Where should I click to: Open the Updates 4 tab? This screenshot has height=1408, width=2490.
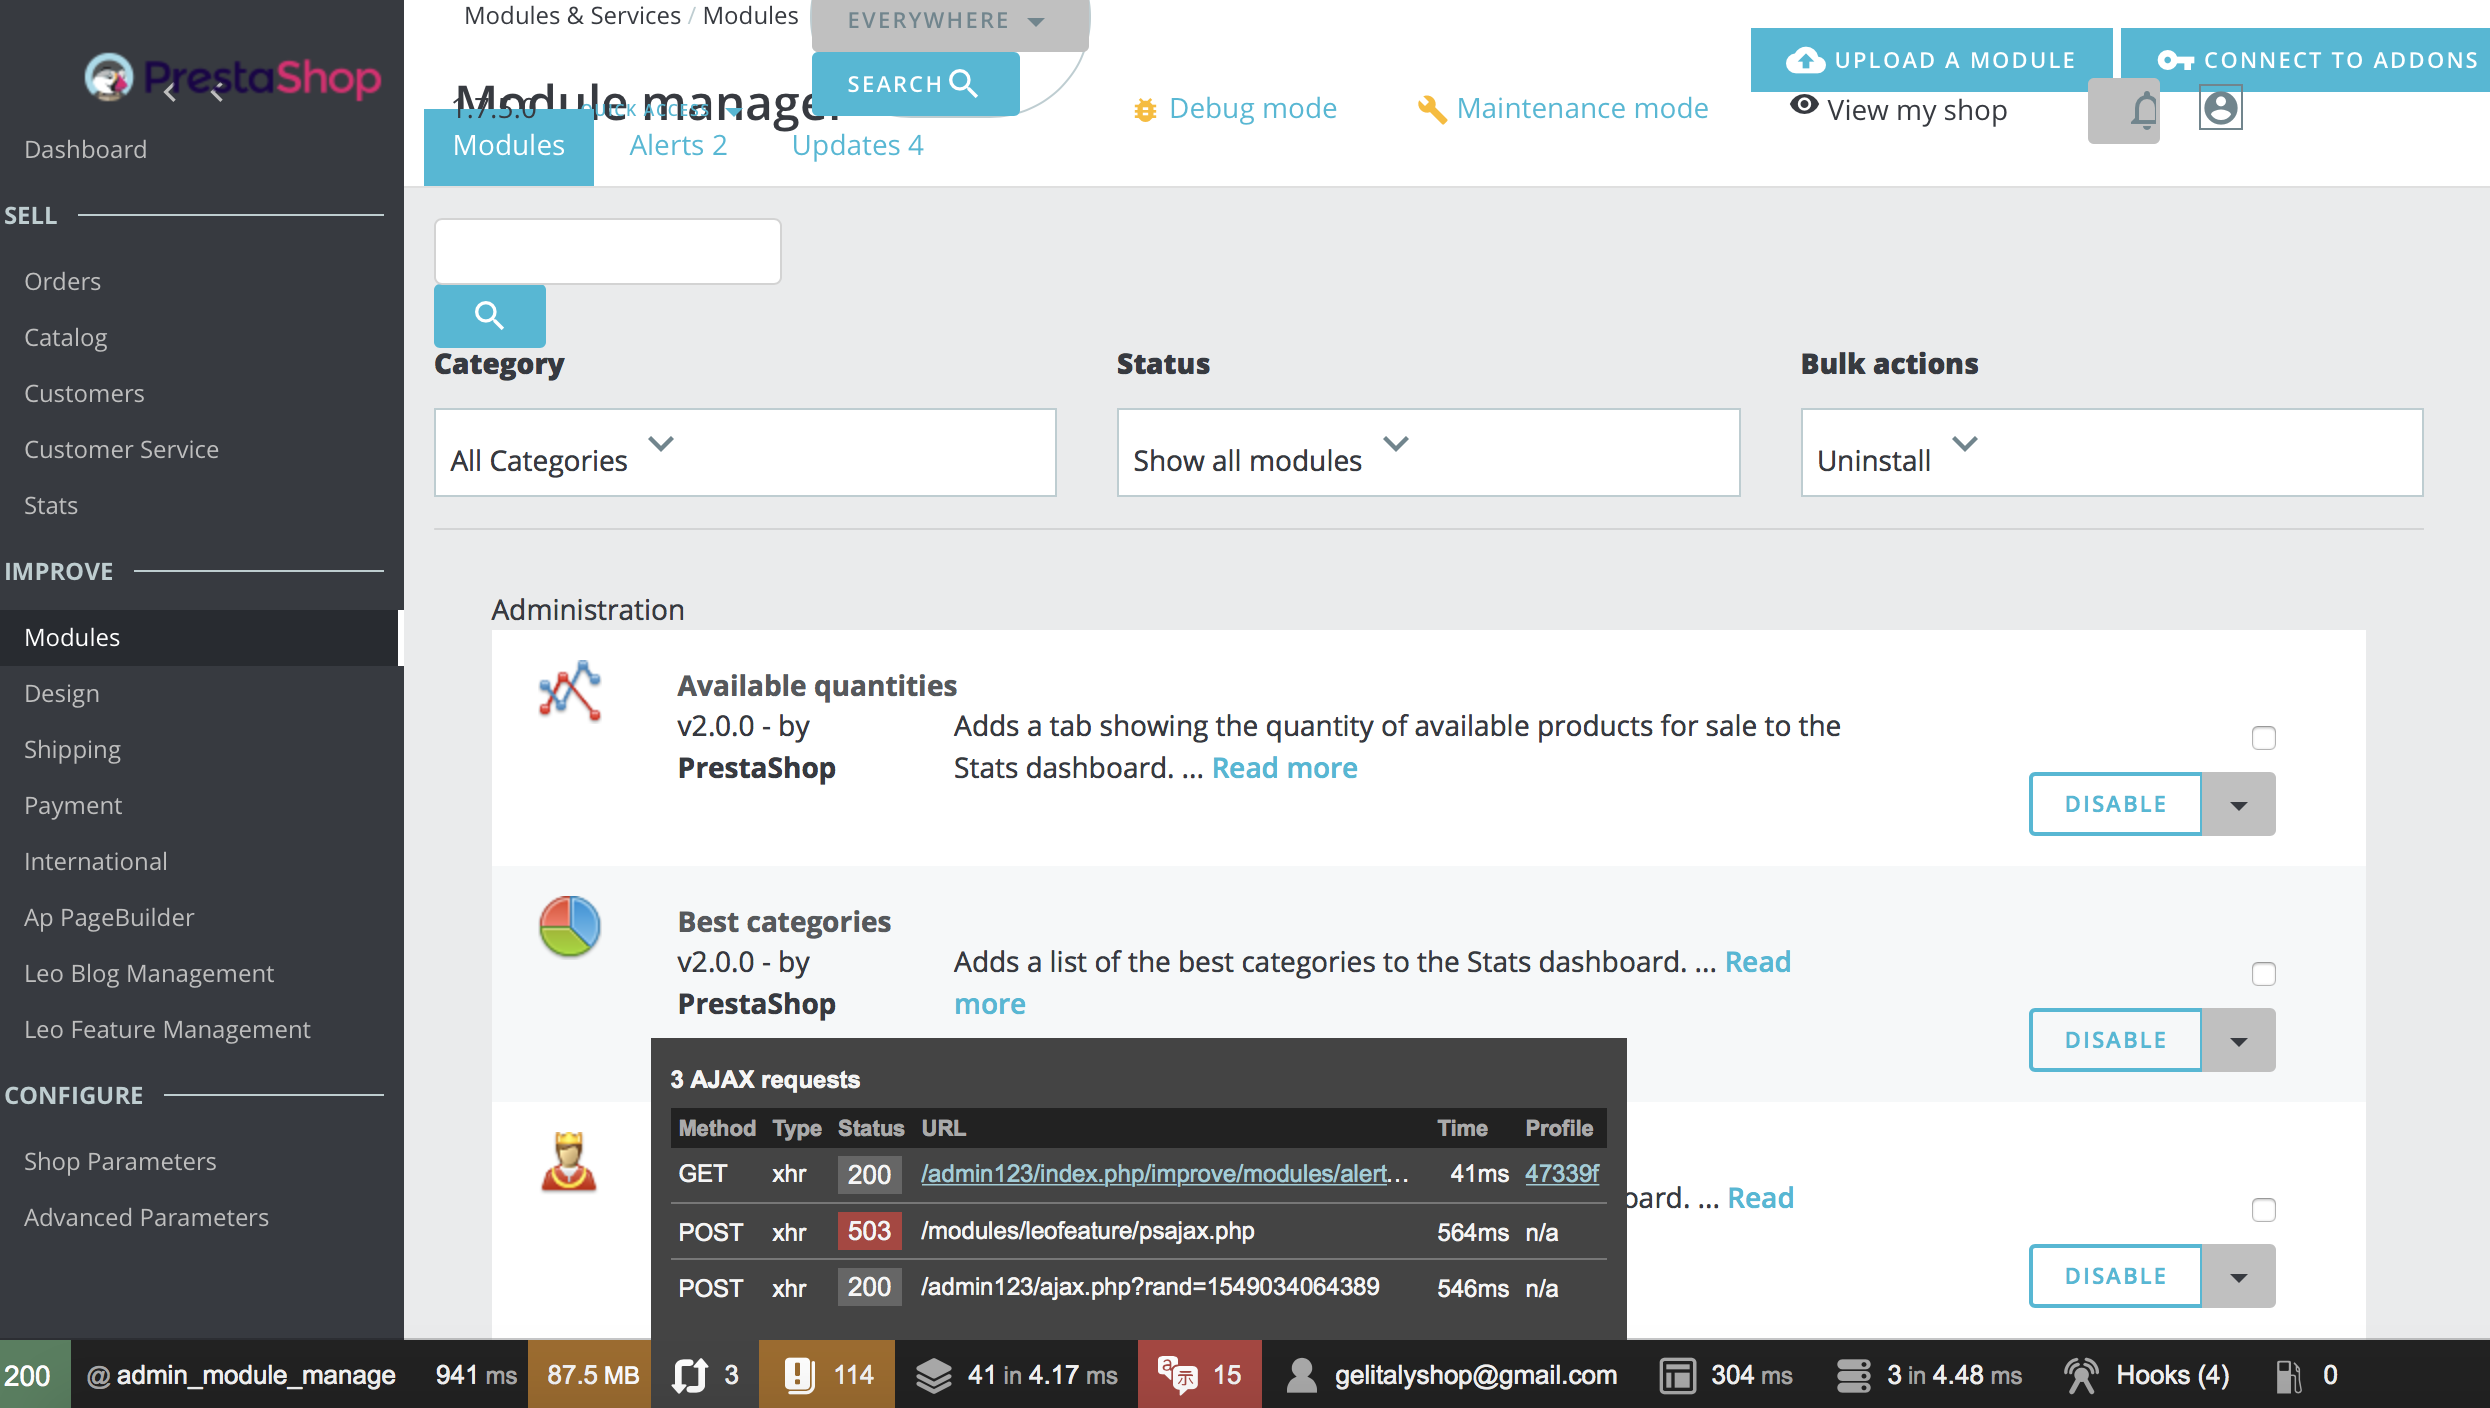coord(857,144)
